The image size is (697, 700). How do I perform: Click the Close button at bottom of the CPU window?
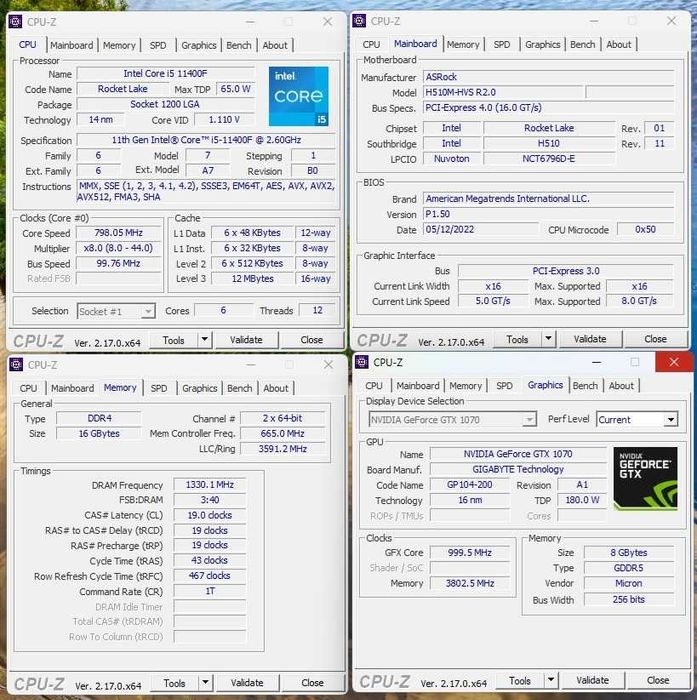click(312, 340)
